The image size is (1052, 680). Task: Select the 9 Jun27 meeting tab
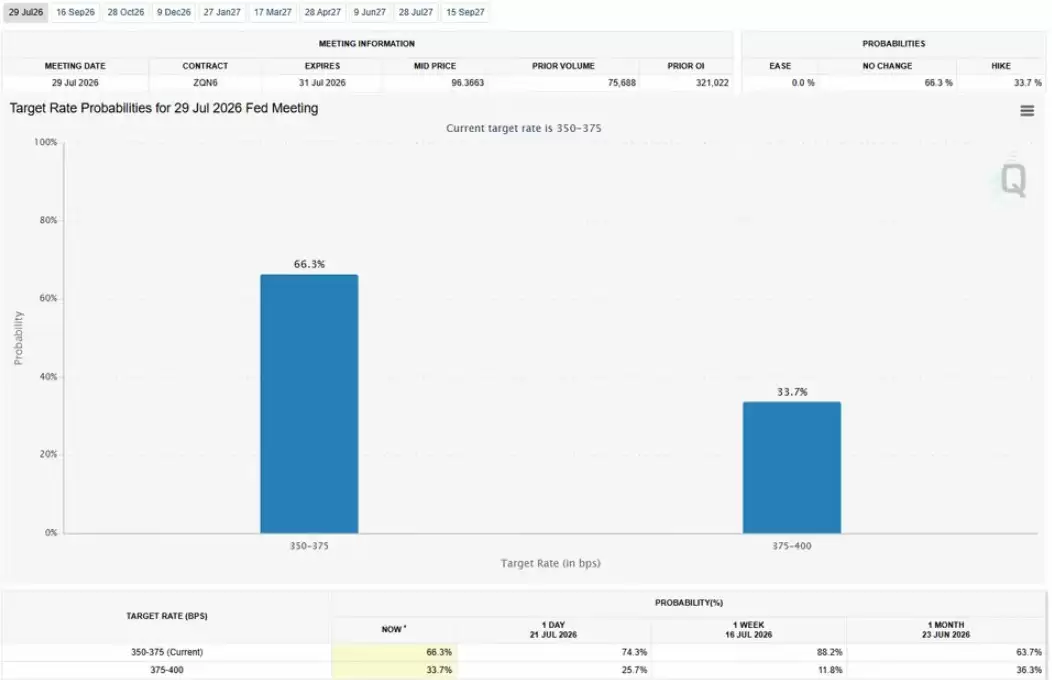(370, 12)
